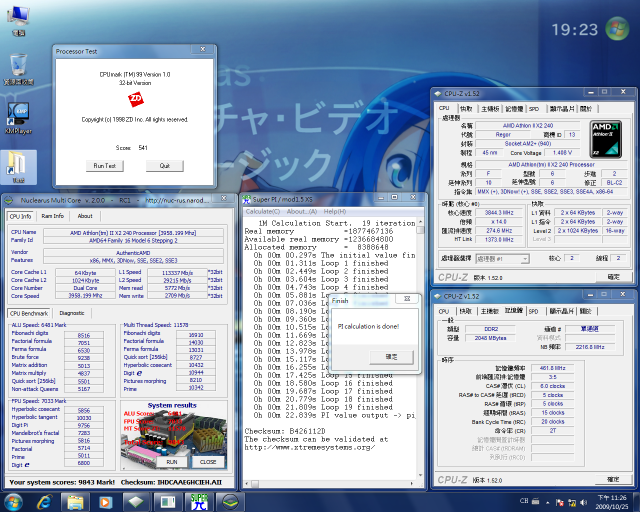Open the About menu in Super PI
The width and height of the screenshot is (640, 512).
301,212
